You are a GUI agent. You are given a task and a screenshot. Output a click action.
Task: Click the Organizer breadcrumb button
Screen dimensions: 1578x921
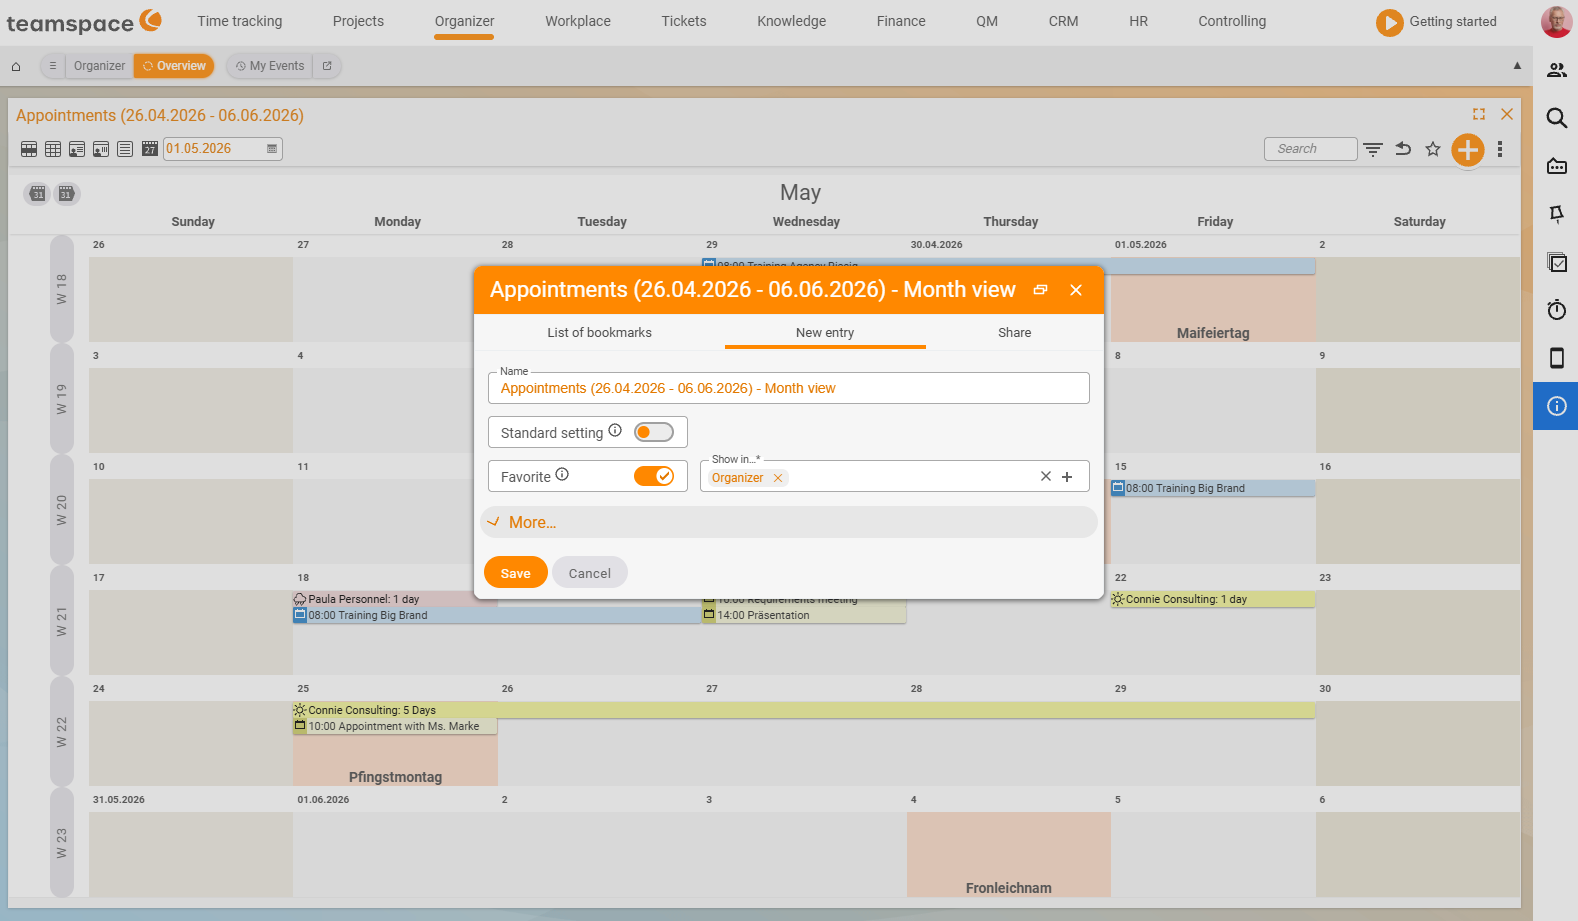point(99,66)
